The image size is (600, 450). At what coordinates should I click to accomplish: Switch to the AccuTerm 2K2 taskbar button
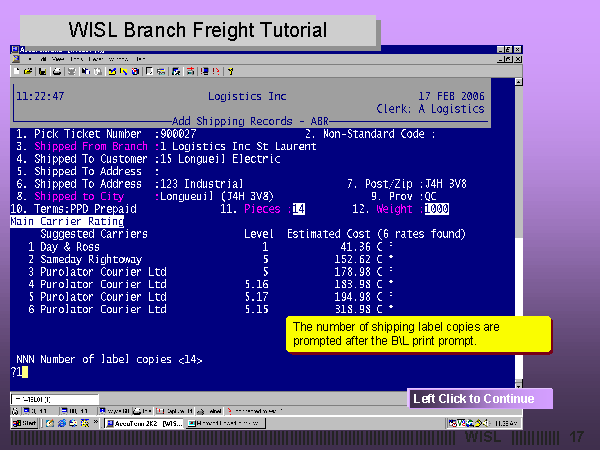(144, 423)
